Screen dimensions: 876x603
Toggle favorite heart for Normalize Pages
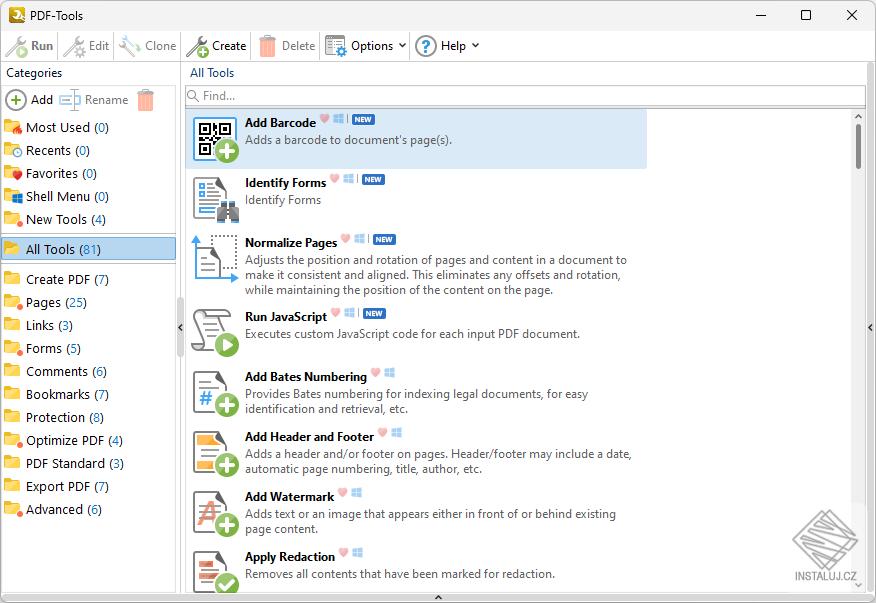tap(346, 239)
